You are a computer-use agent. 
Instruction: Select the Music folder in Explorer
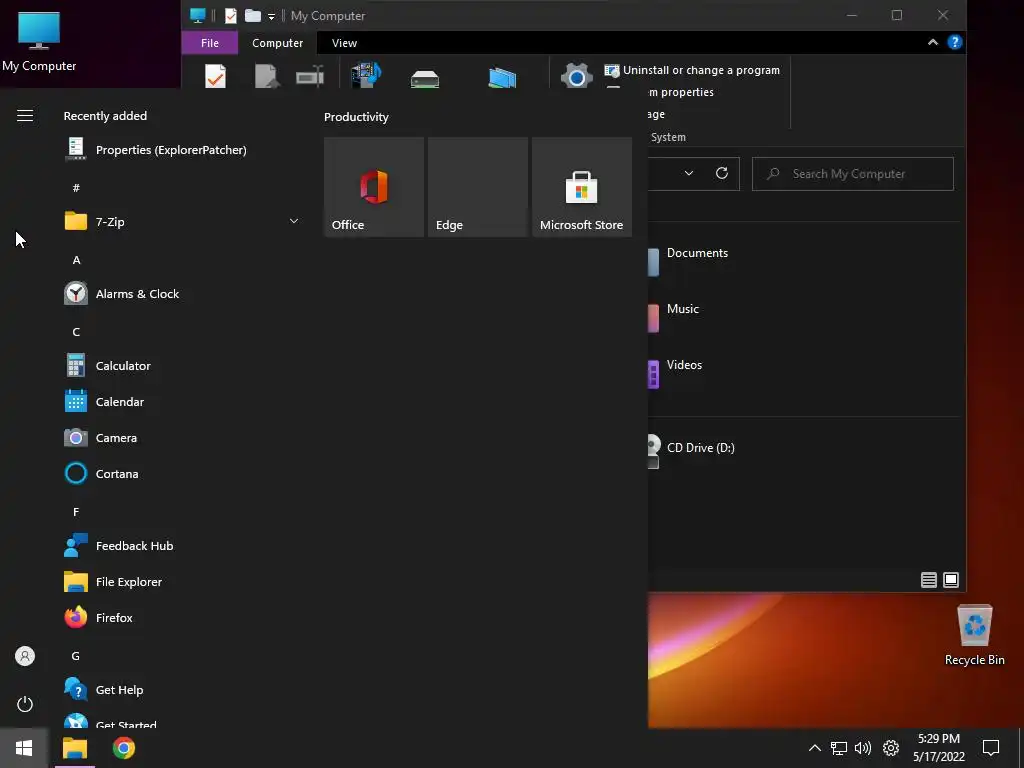click(682, 309)
